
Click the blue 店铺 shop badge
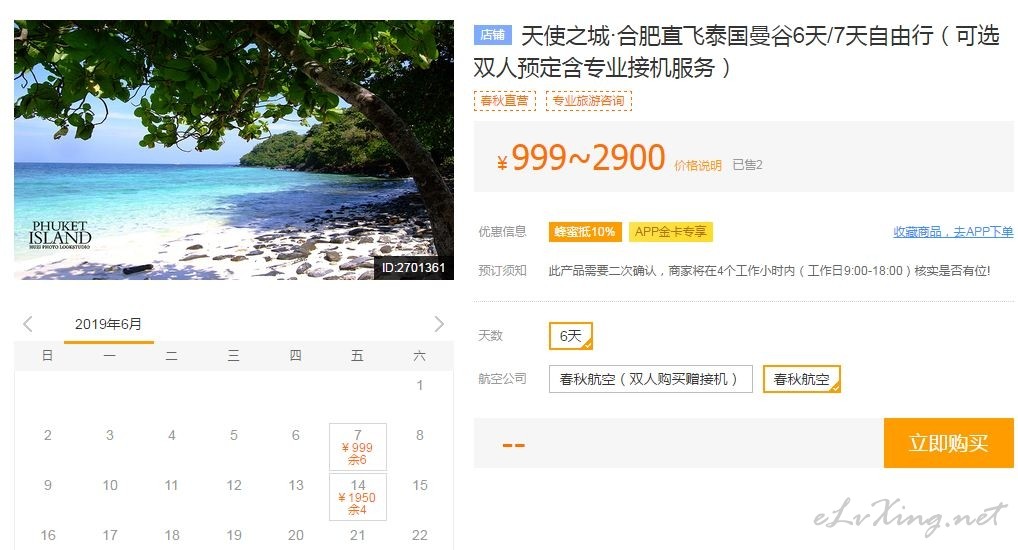(493, 34)
